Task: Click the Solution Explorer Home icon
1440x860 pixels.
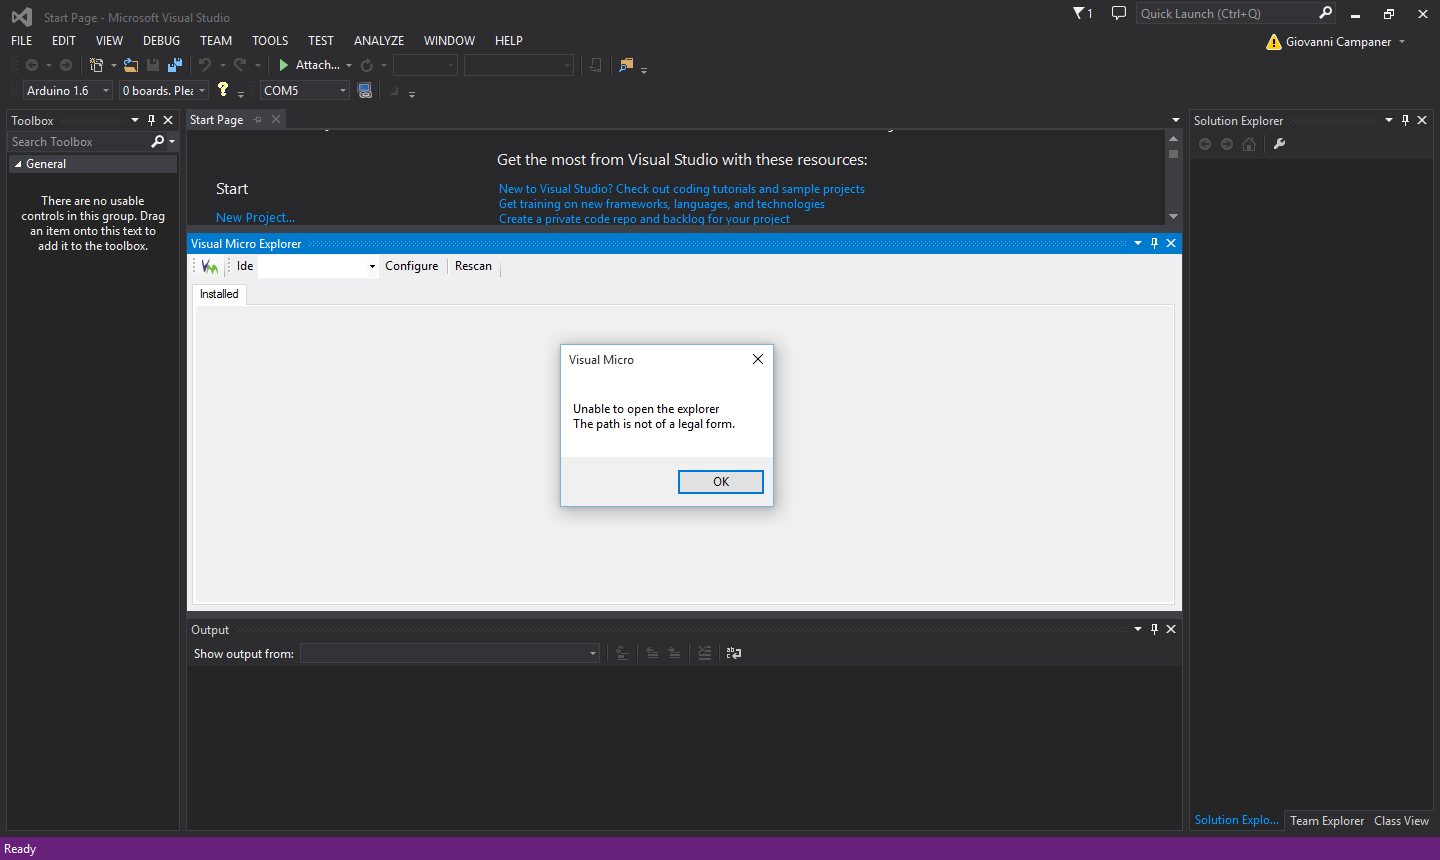Action: pyautogui.click(x=1249, y=144)
